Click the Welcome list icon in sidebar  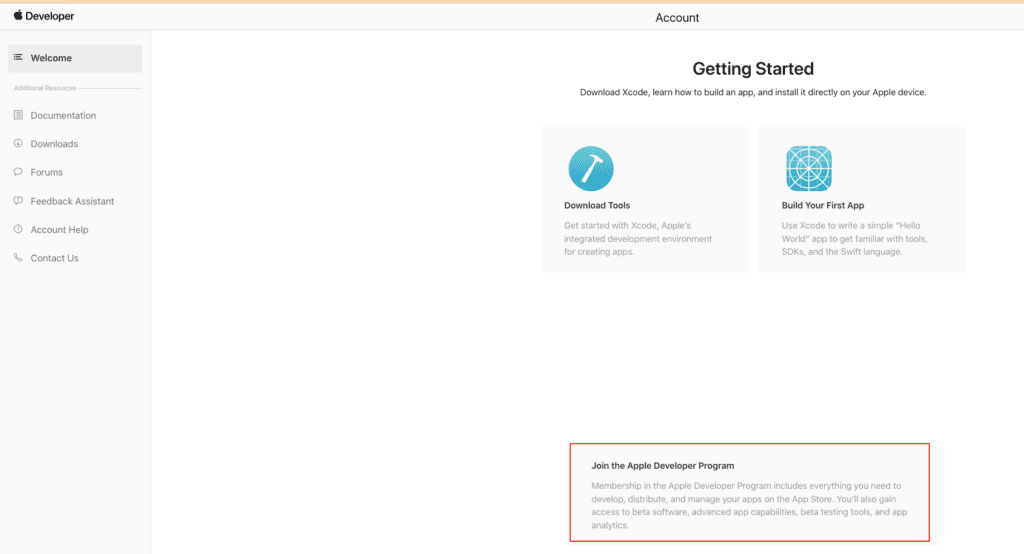point(18,57)
